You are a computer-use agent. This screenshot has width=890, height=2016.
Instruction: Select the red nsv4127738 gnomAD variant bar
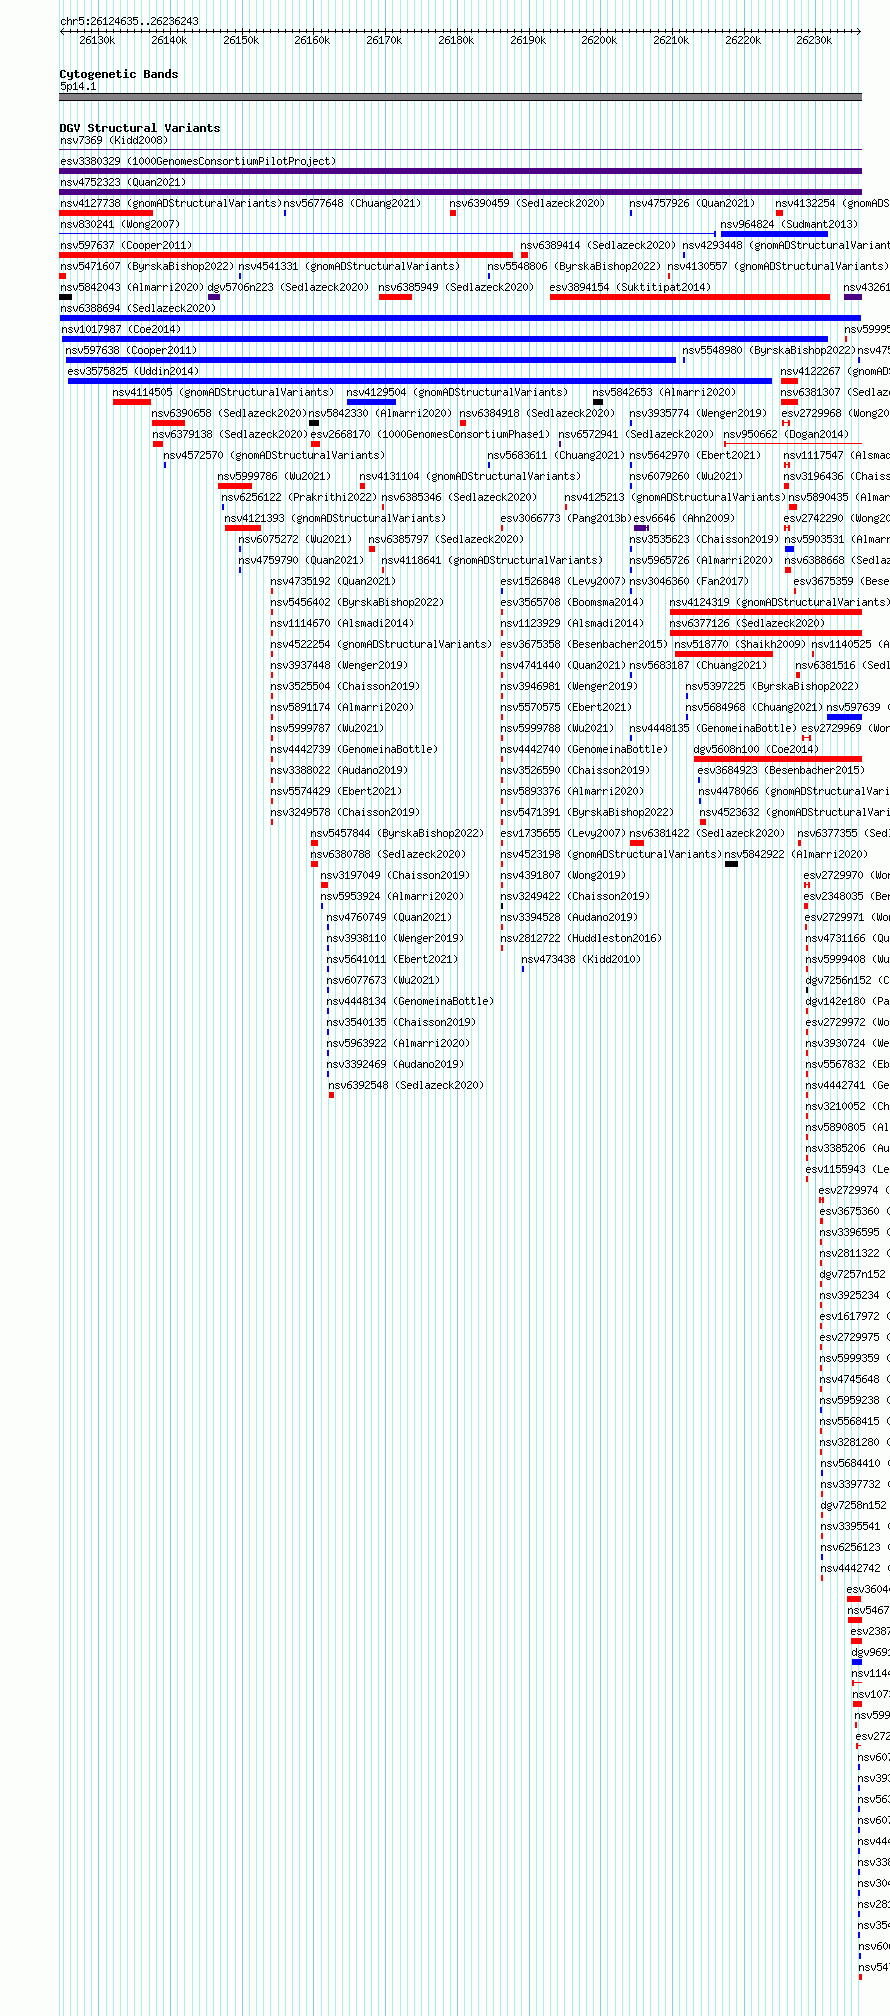pyautogui.click(x=106, y=213)
